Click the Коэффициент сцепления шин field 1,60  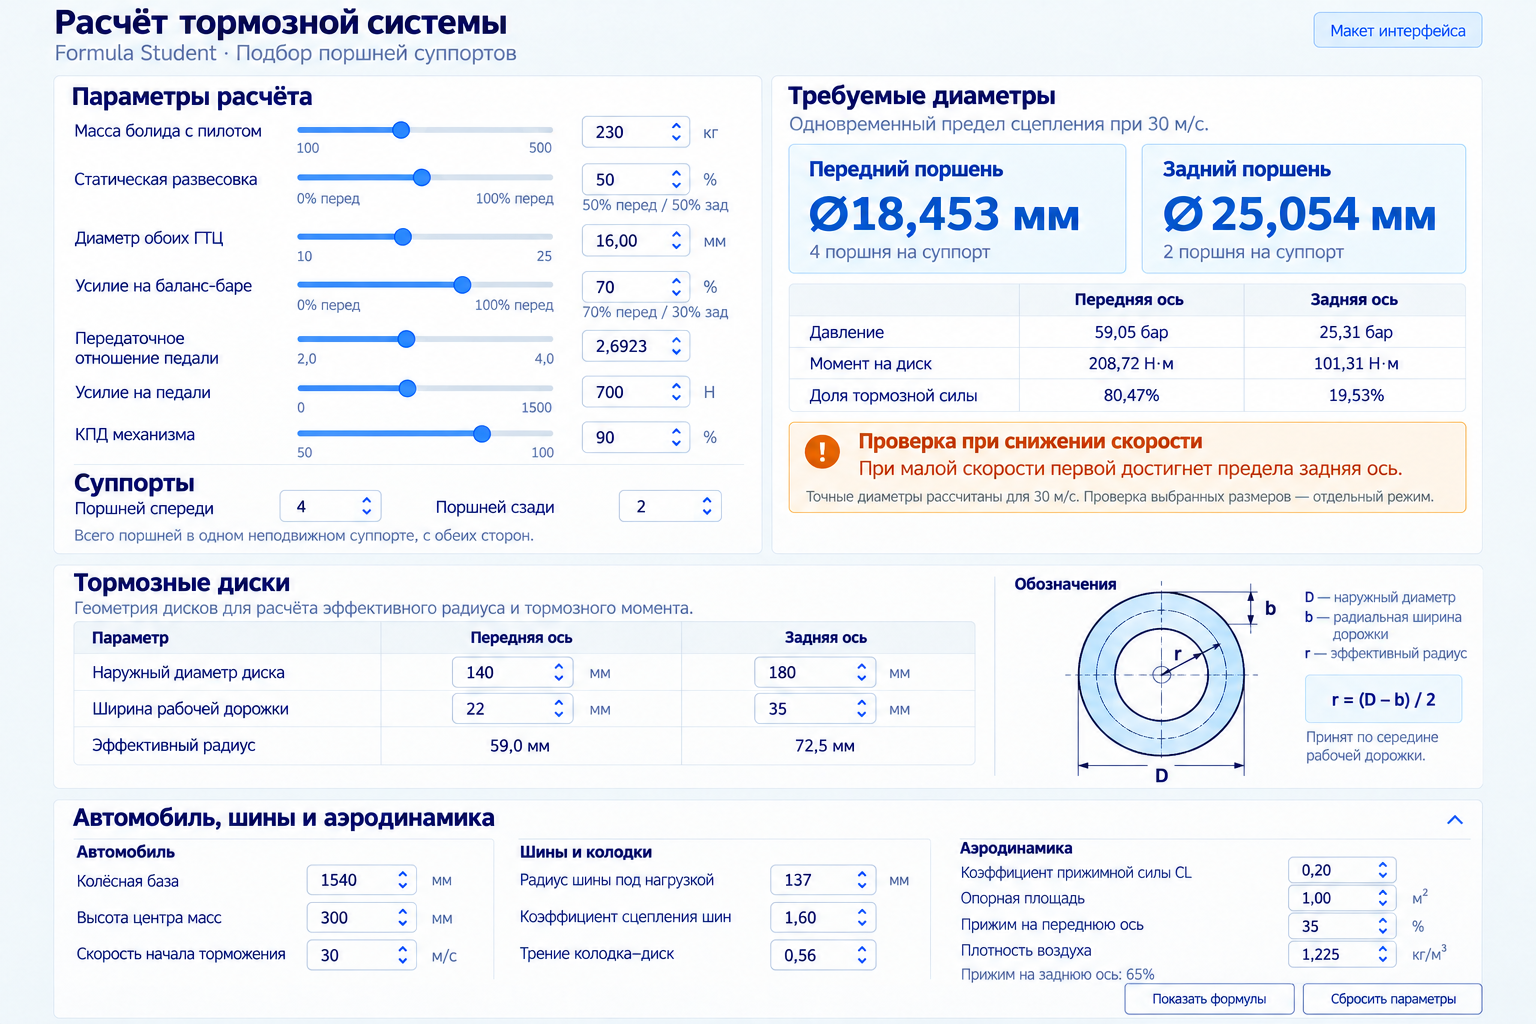823,918
